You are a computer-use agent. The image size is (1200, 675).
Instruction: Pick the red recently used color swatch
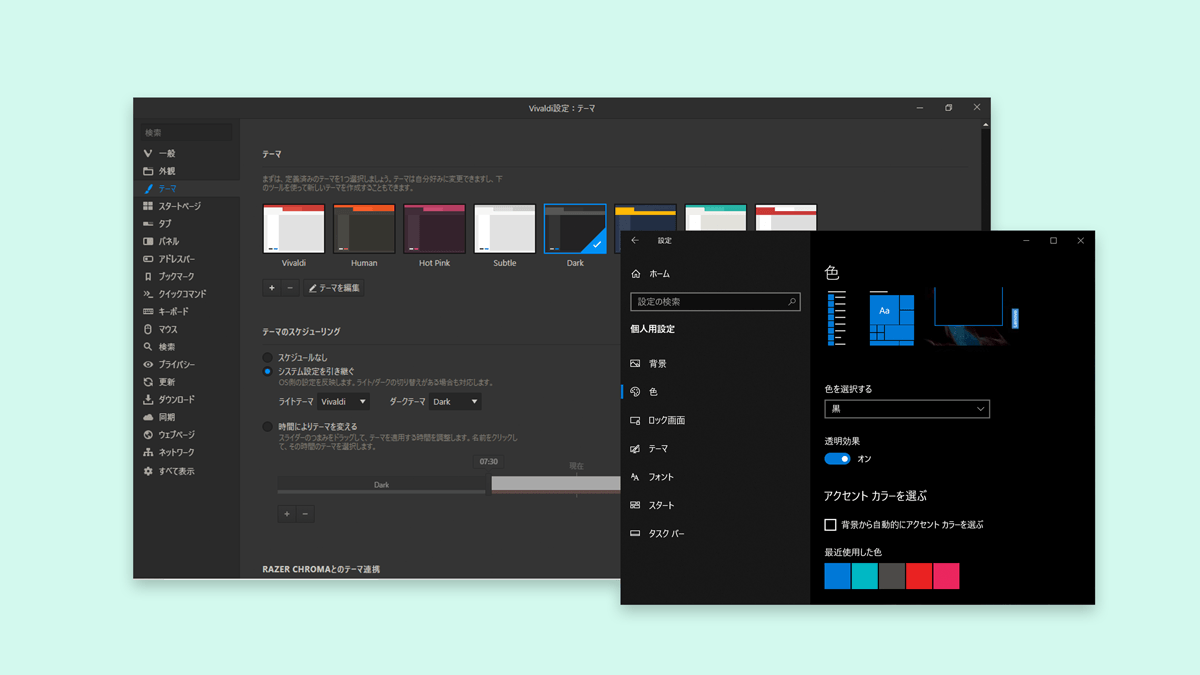(x=918, y=576)
